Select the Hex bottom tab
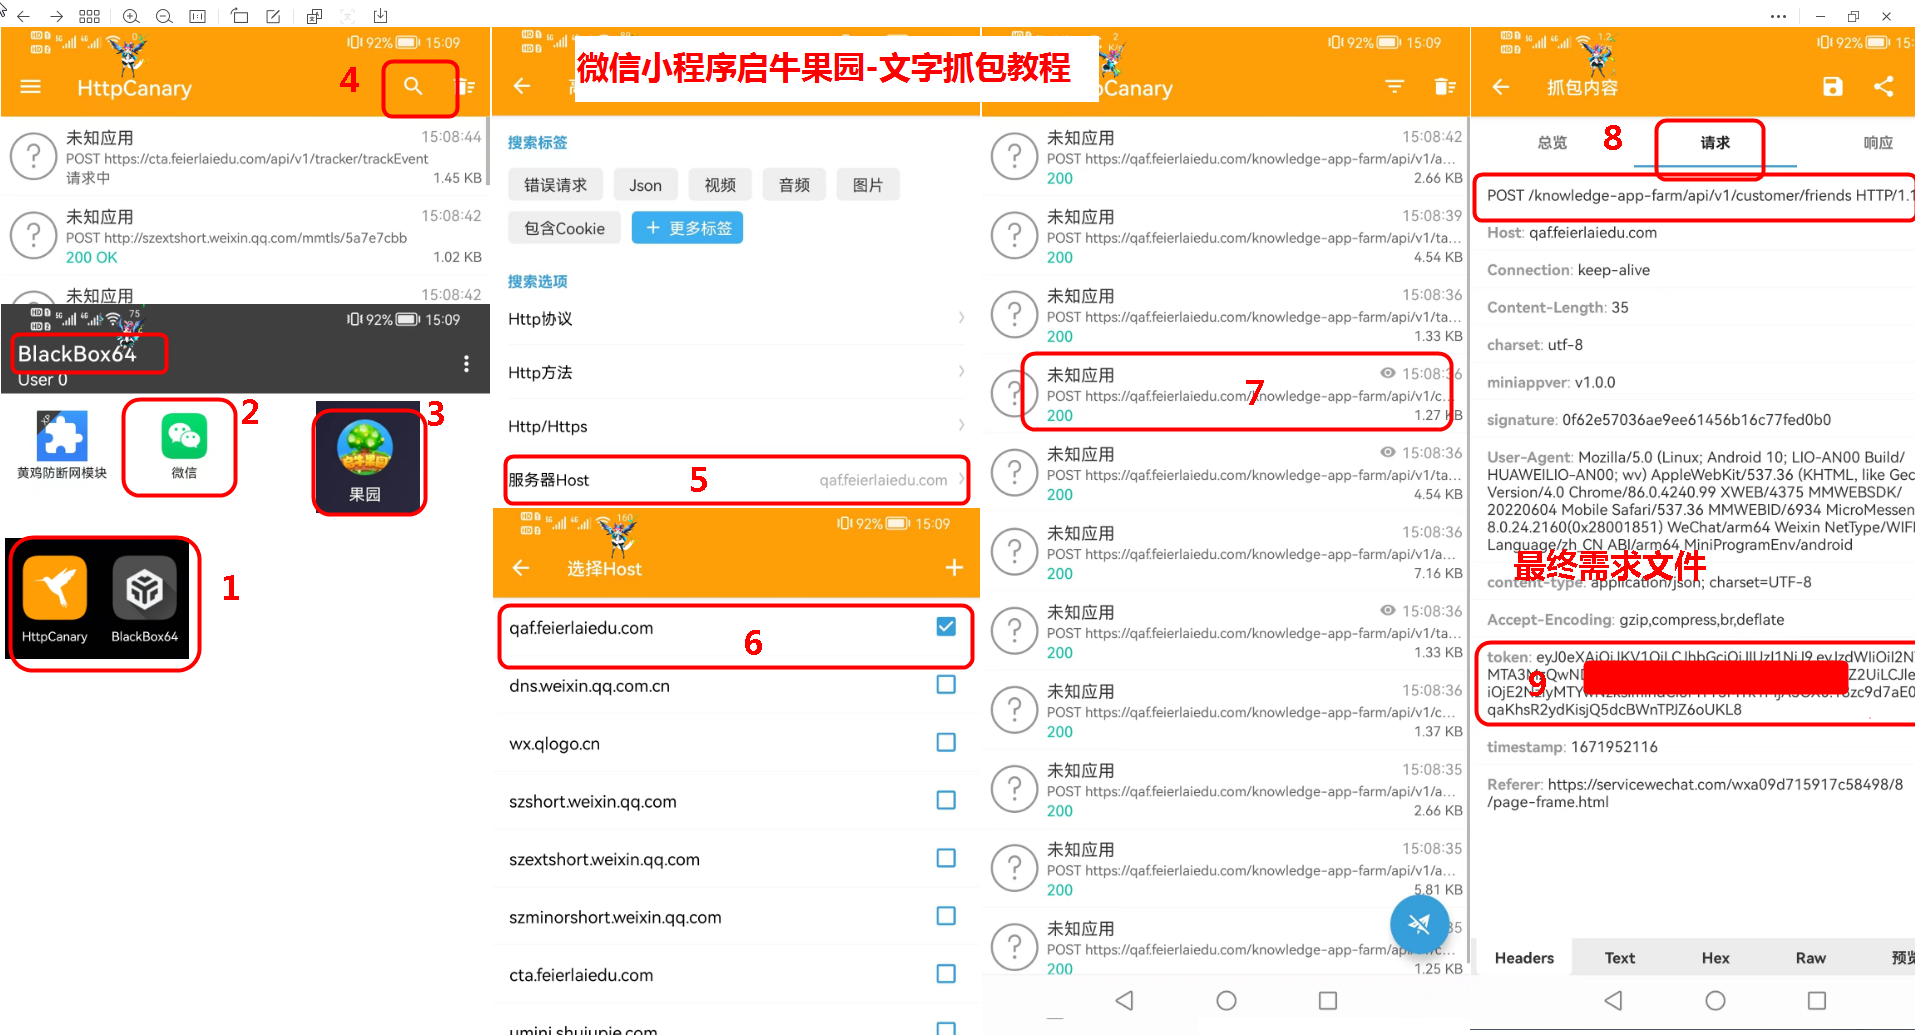1915x1035 pixels. (x=1715, y=957)
